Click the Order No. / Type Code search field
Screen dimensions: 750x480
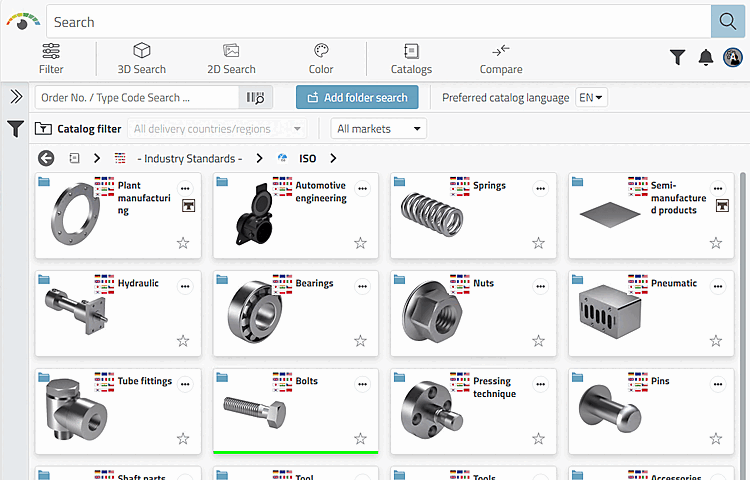point(137,98)
